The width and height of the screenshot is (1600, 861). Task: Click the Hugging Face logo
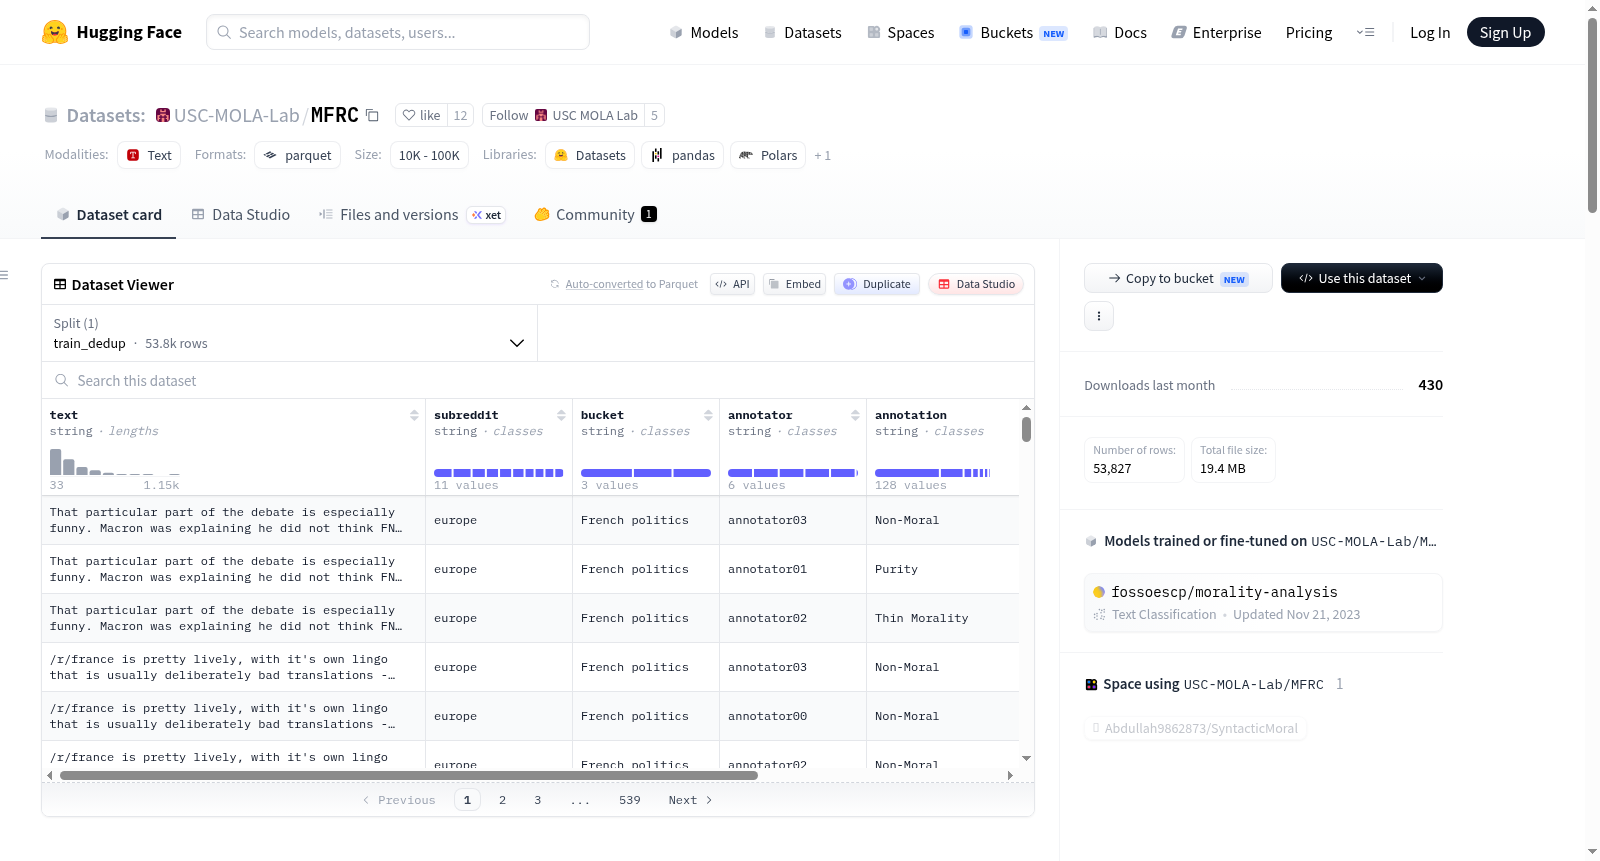[112, 32]
